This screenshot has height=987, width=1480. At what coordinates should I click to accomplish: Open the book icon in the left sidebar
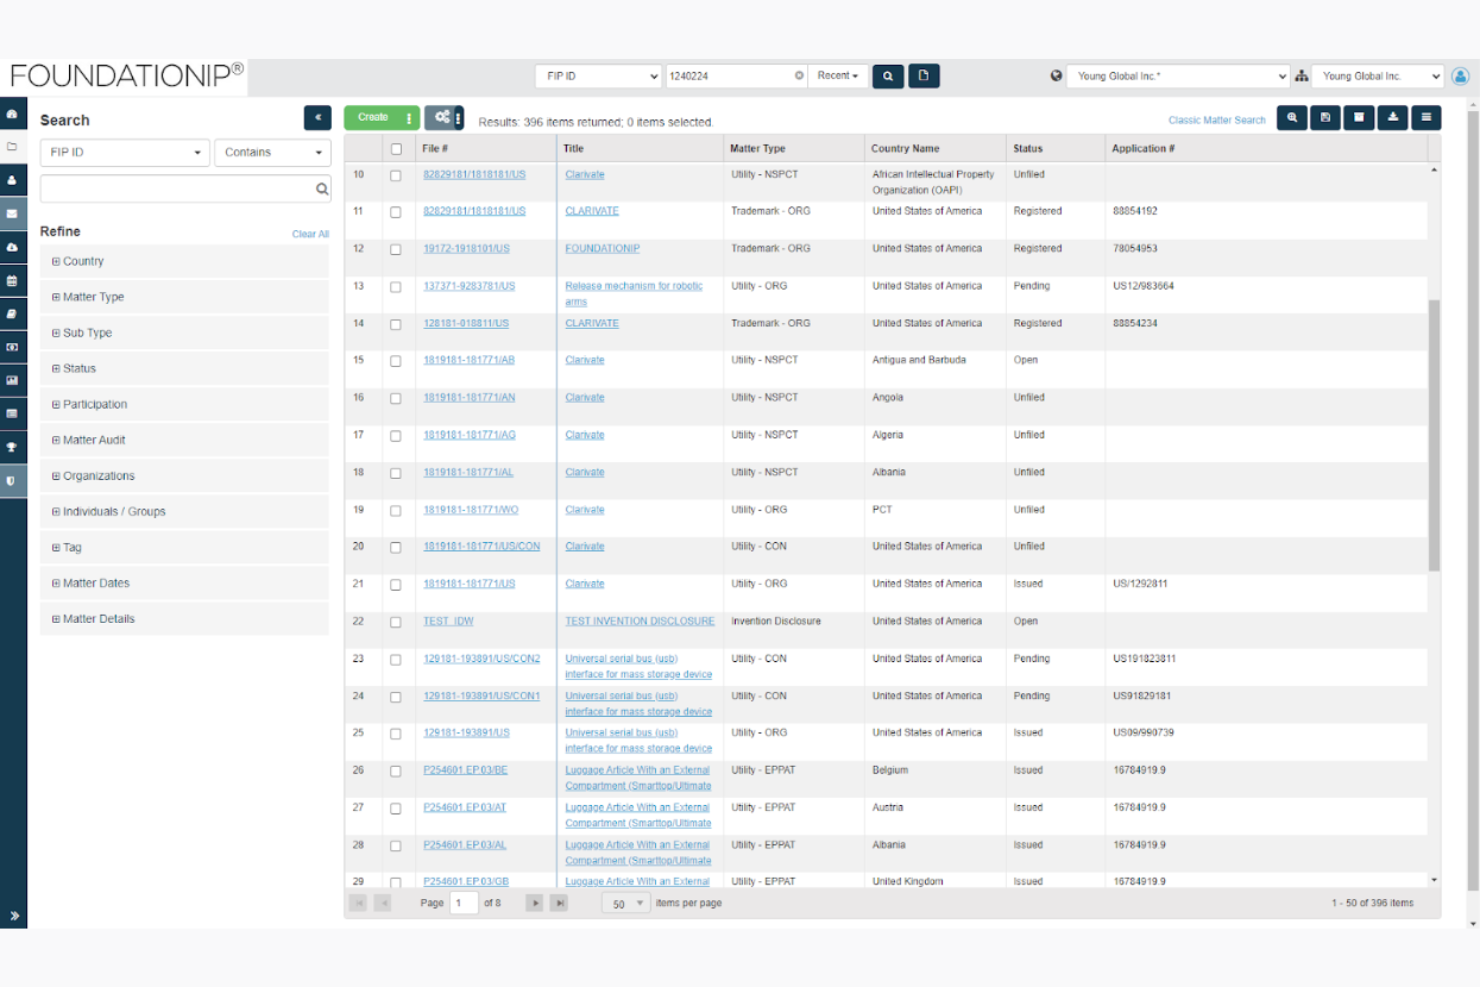click(12, 314)
